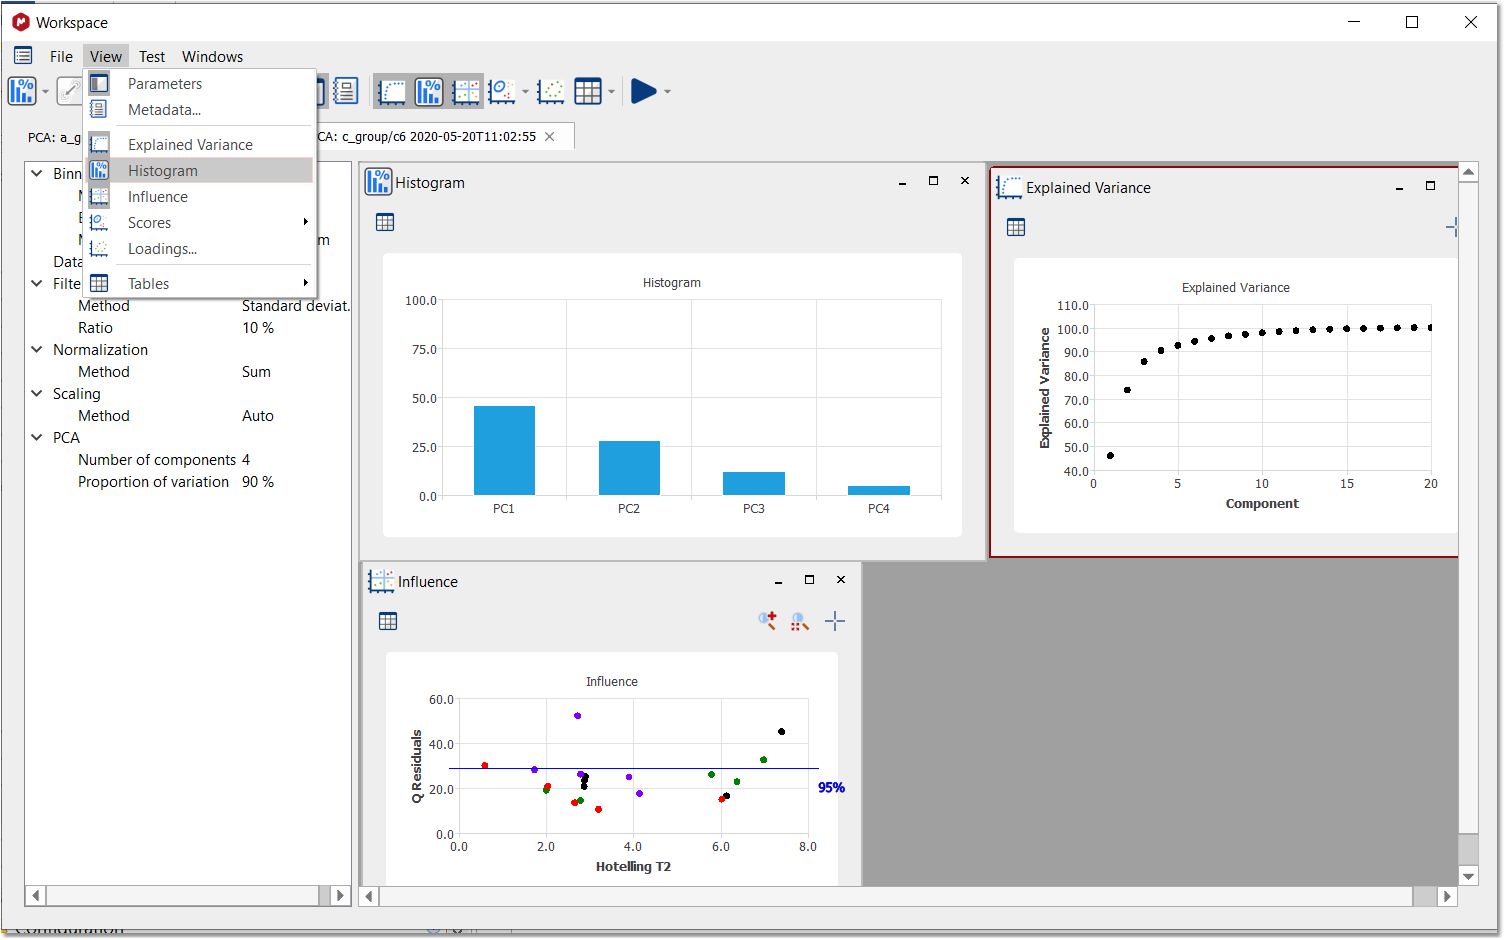Choose Loadings... from the View menu
Screen dimensions: 1504x940
click(200, 249)
